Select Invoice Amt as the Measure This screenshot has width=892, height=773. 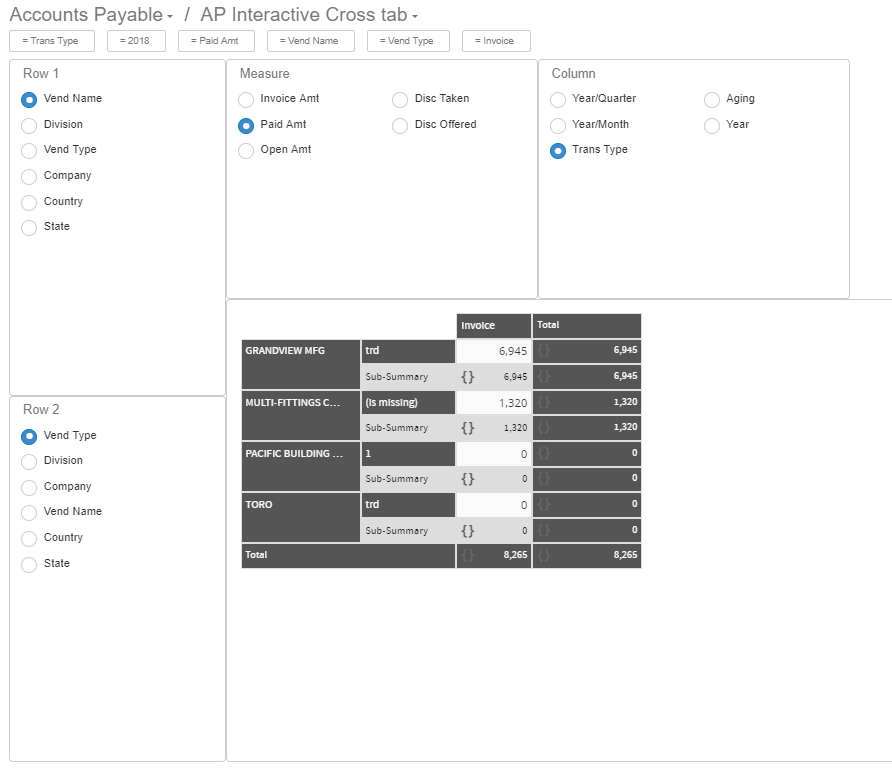pos(246,99)
